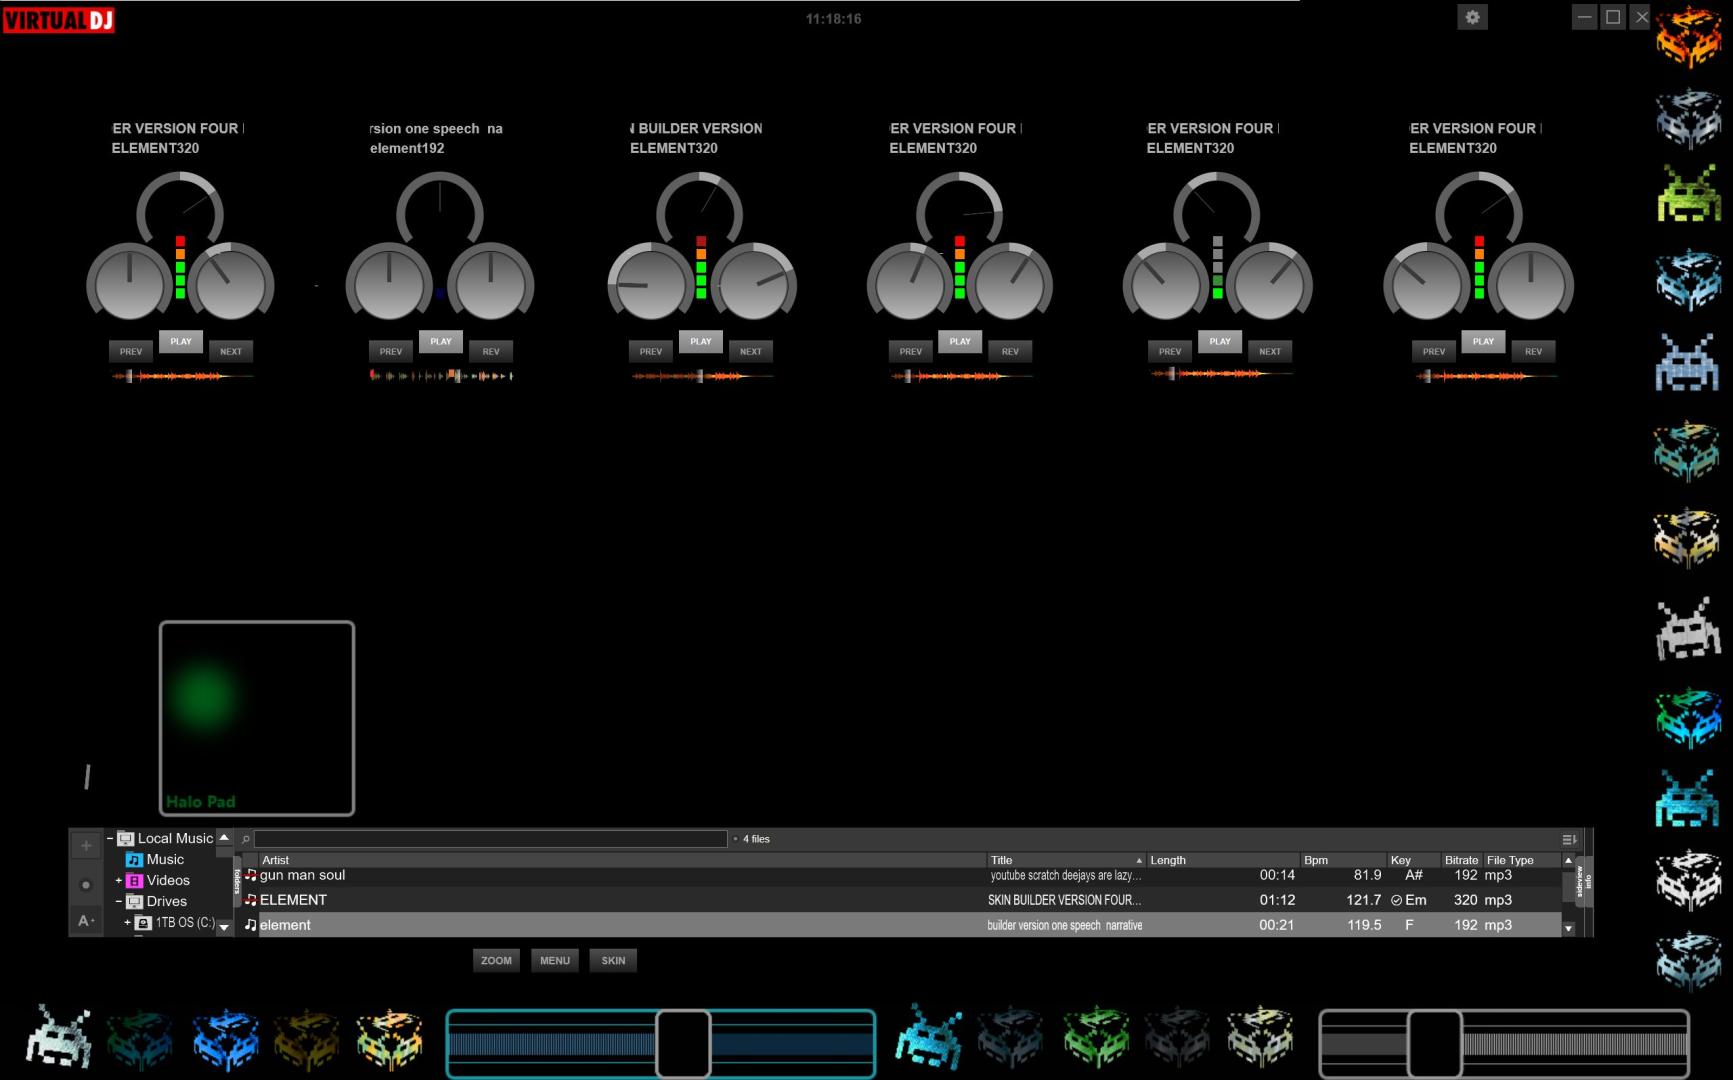This screenshot has width=1733, height=1080.
Task: Select the uppercase ELEMENT track row
Action: [x=901, y=900]
